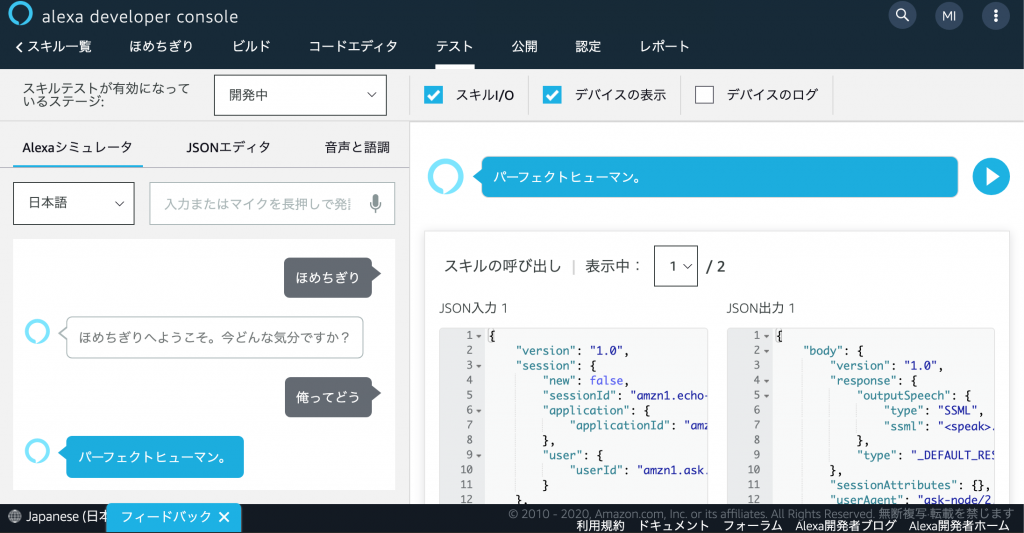Collapse application block at line 6 in JSON入力
The height and width of the screenshot is (533, 1024).
point(479,411)
